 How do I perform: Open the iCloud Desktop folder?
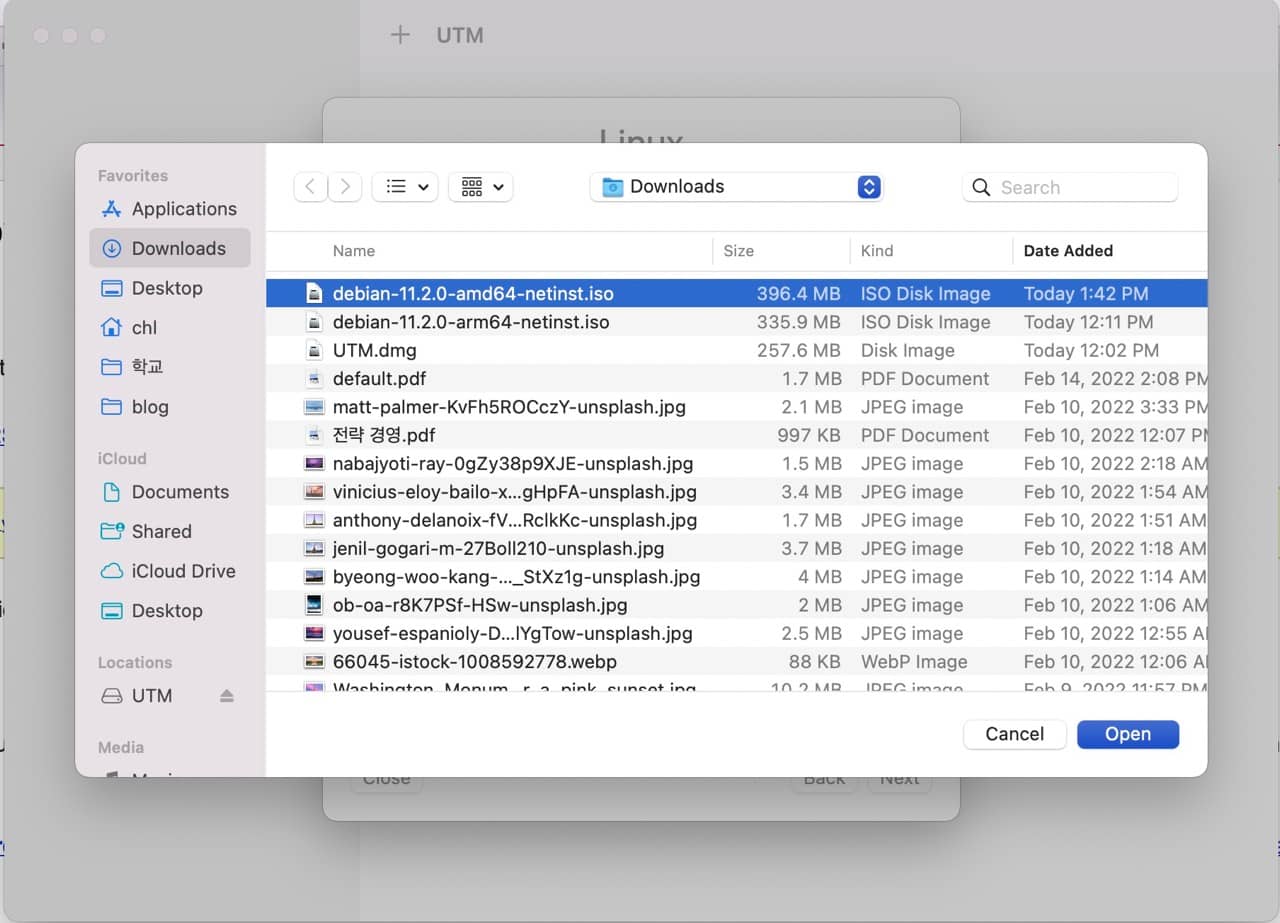click(x=170, y=611)
